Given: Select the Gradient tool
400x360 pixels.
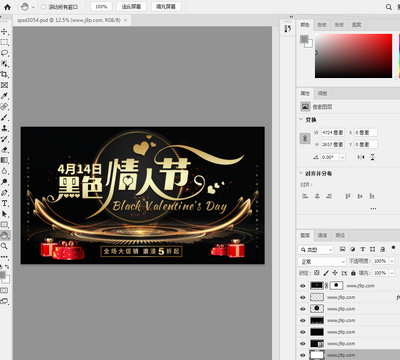Looking at the screenshot, I should (4, 160).
